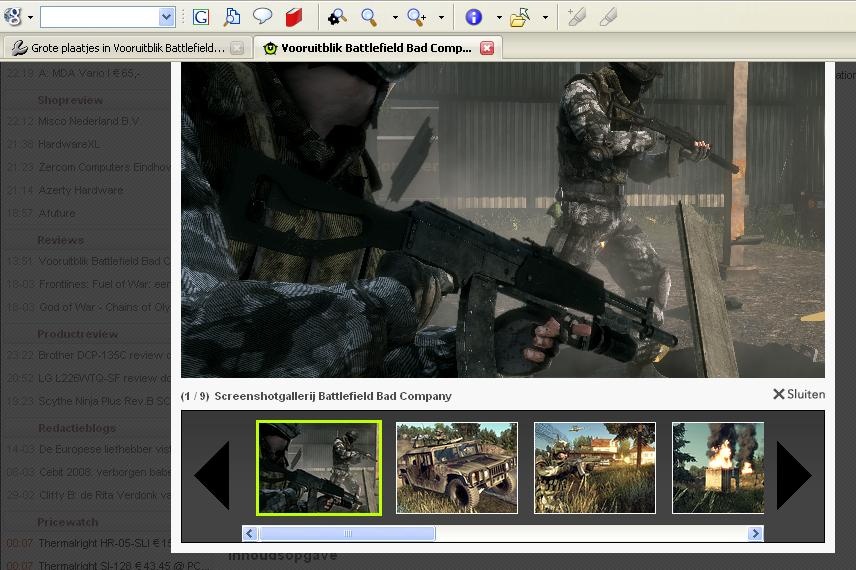Image resolution: width=856 pixels, height=570 pixels.
Task: Select the burning building explosion thumbnail
Action: pyautogui.click(x=717, y=467)
